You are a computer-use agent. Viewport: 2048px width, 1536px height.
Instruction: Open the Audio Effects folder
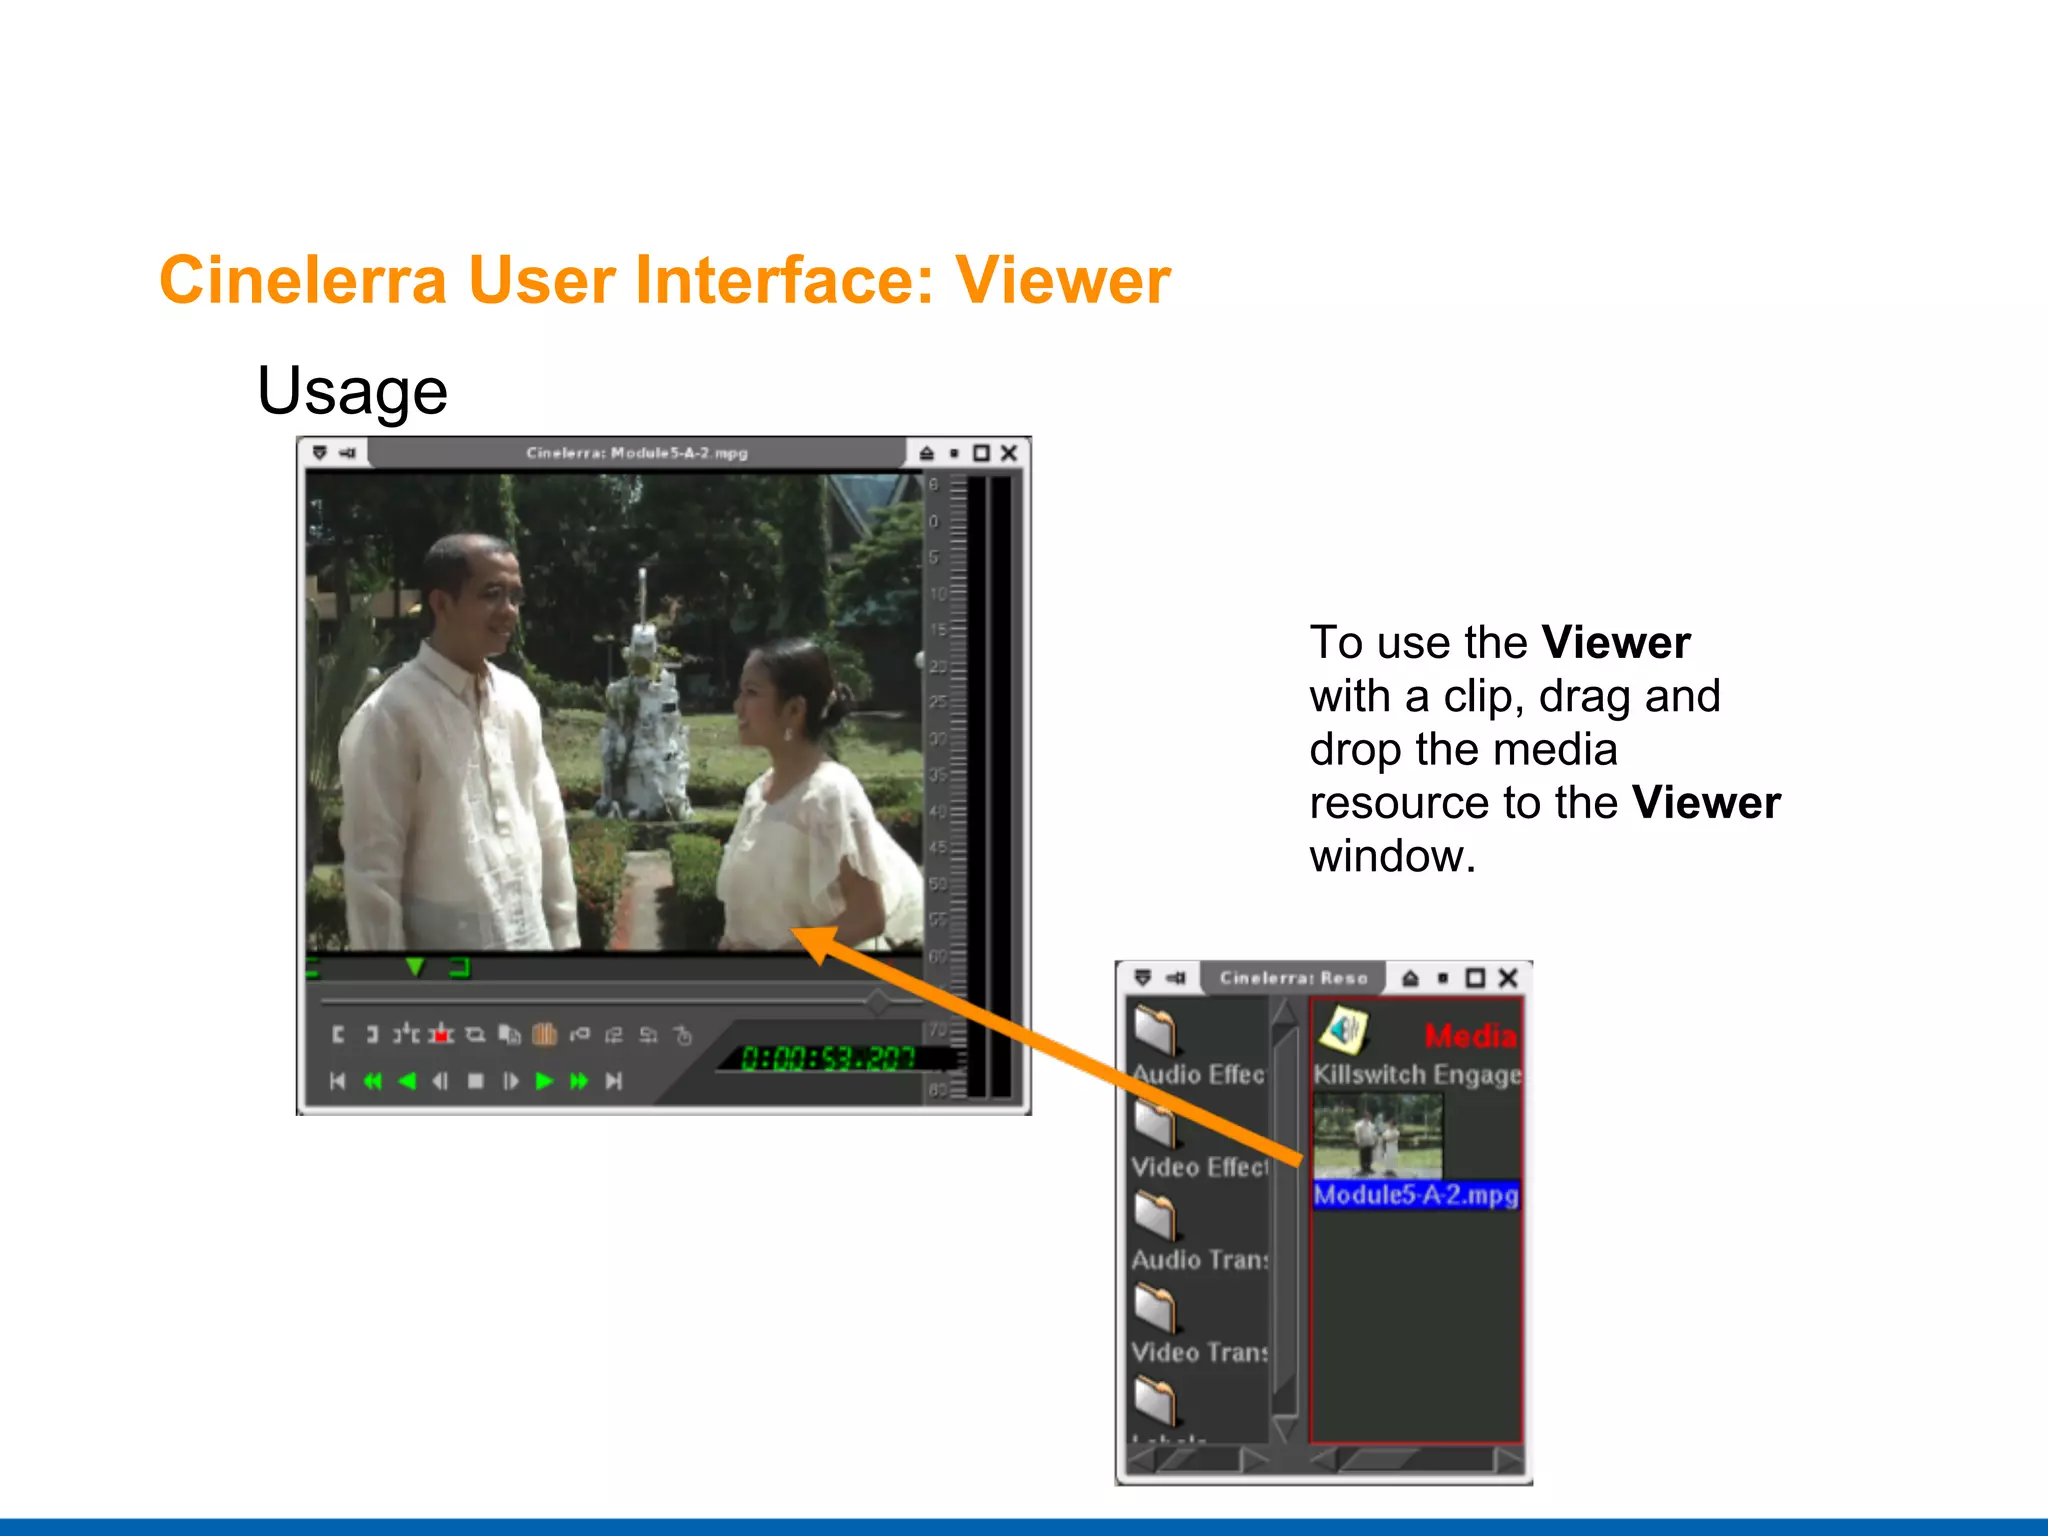[x=1155, y=1030]
